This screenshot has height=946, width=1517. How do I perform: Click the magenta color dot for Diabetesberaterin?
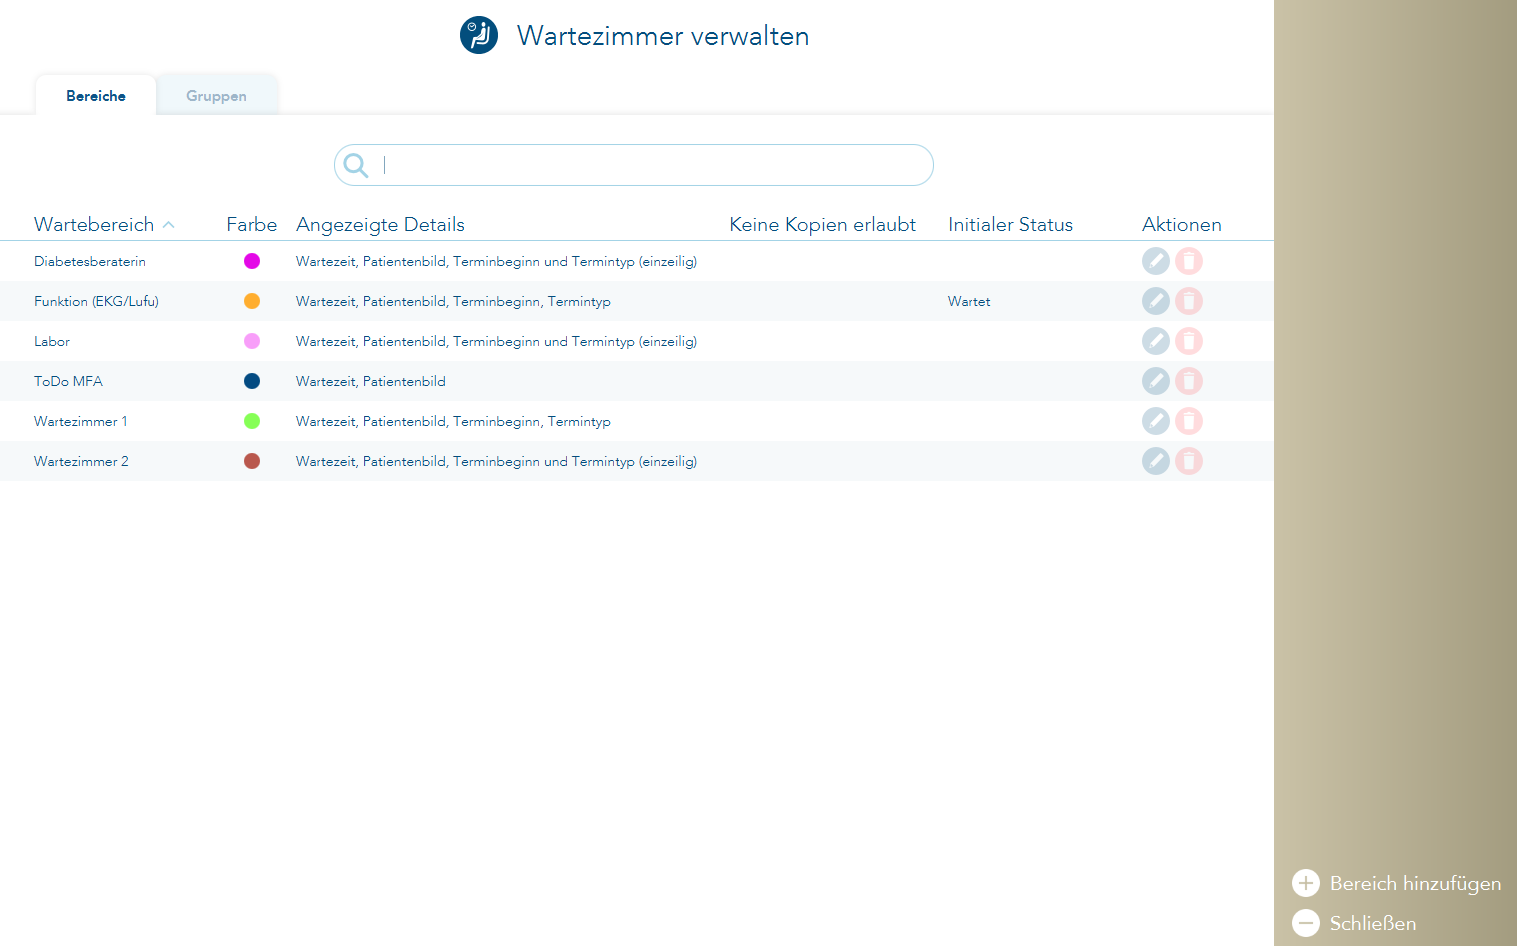click(252, 261)
